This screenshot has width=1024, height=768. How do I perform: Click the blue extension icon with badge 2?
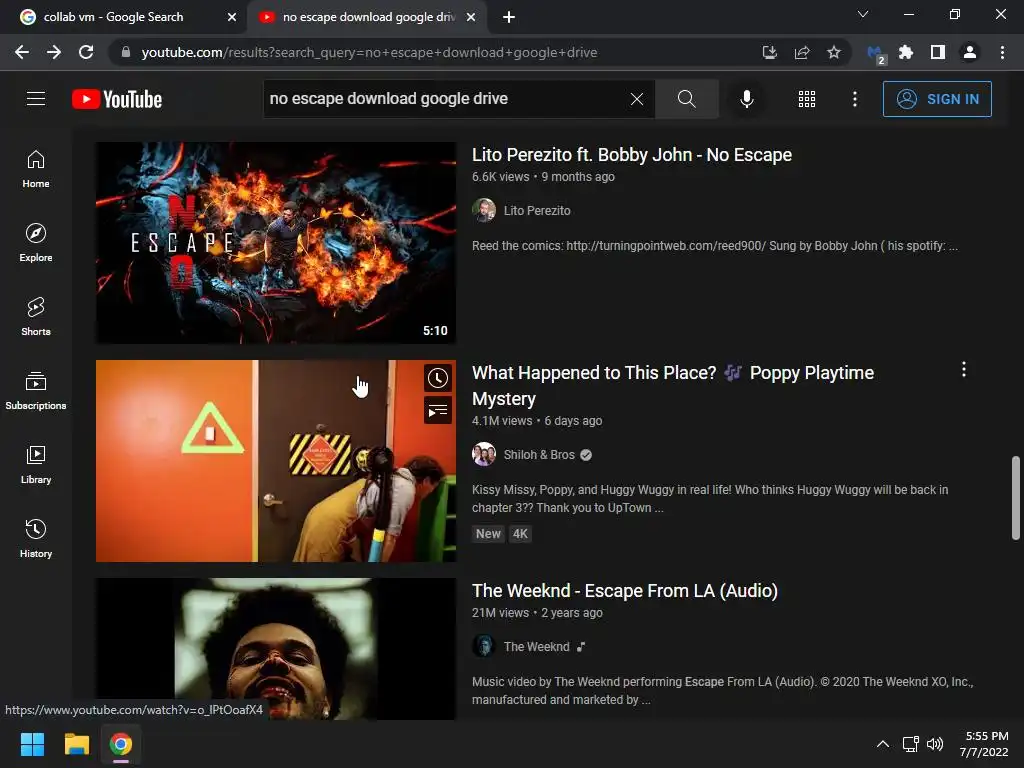click(x=876, y=54)
